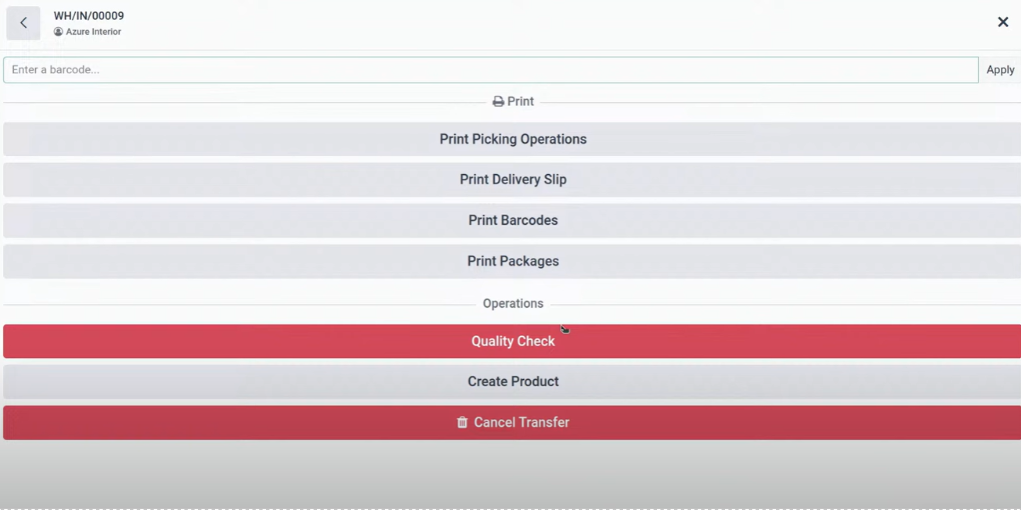
Task: Click the WH/IN/00009 transfer title
Action: coord(89,16)
